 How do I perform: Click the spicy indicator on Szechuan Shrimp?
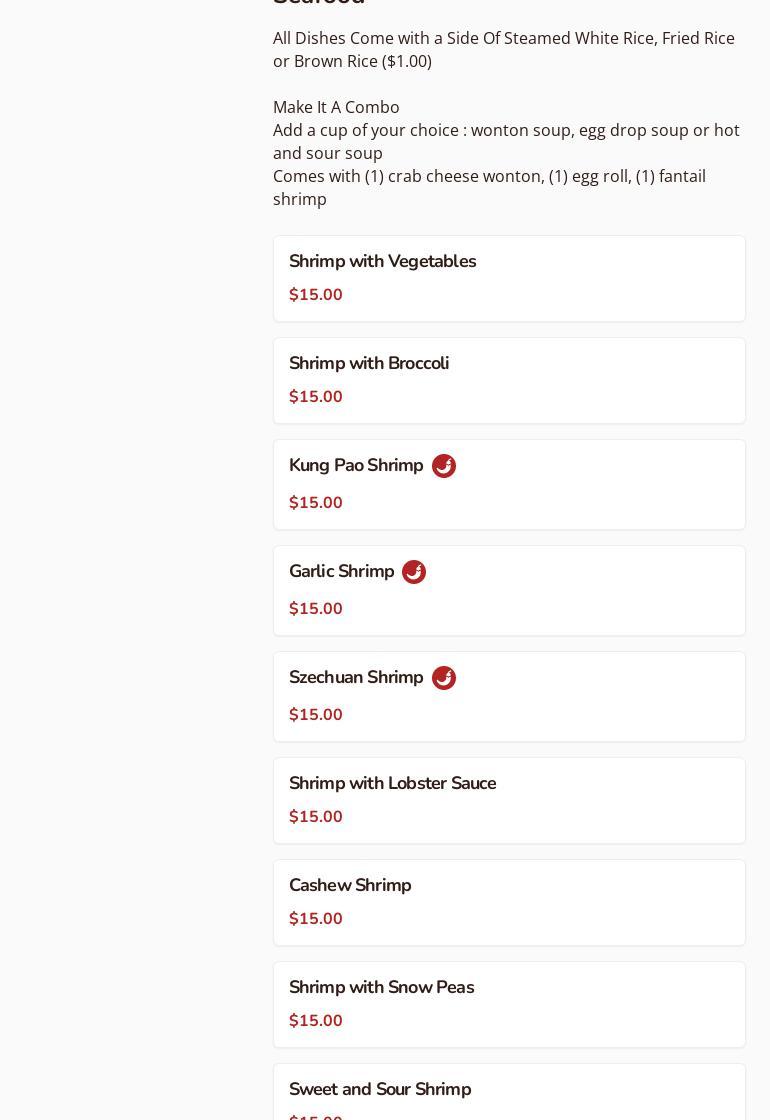tap(444, 678)
